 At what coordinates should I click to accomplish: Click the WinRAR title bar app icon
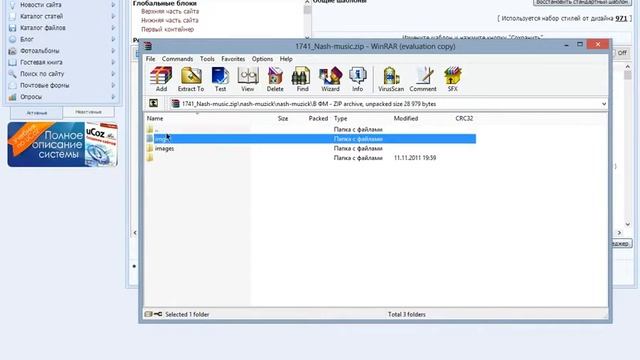[x=148, y=46]
